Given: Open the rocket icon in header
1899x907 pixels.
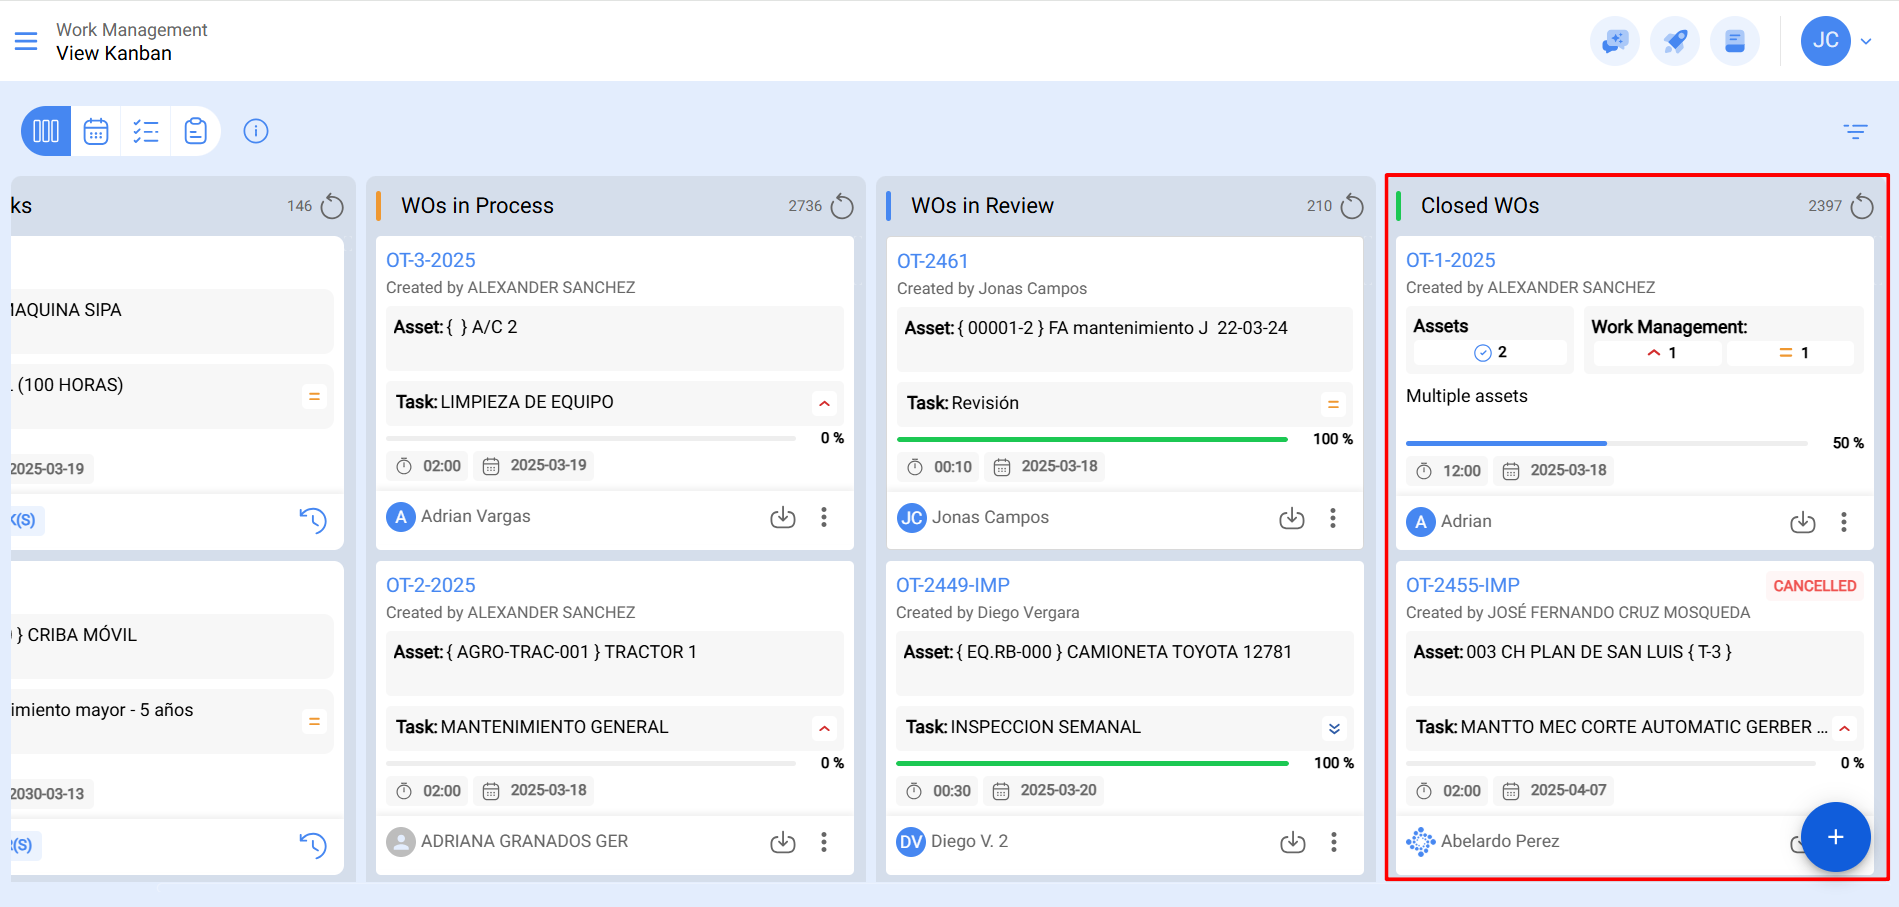Looking at the screenshot, I should point(1675,41).
